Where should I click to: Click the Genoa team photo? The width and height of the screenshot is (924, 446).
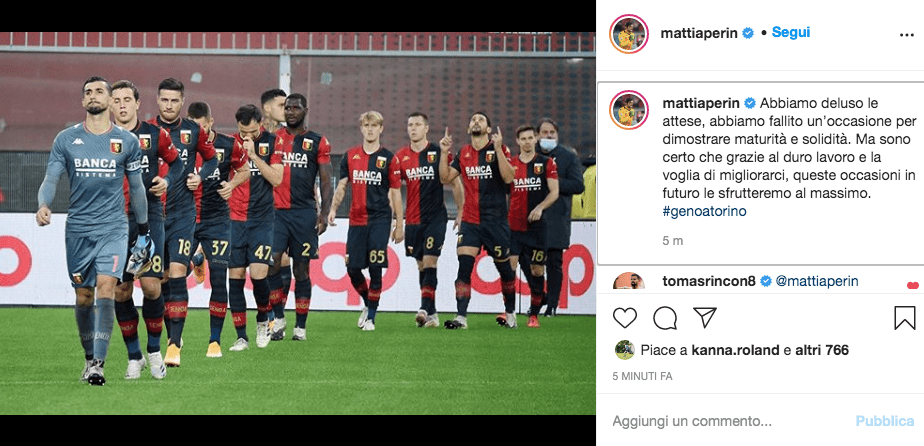(298, 223)
